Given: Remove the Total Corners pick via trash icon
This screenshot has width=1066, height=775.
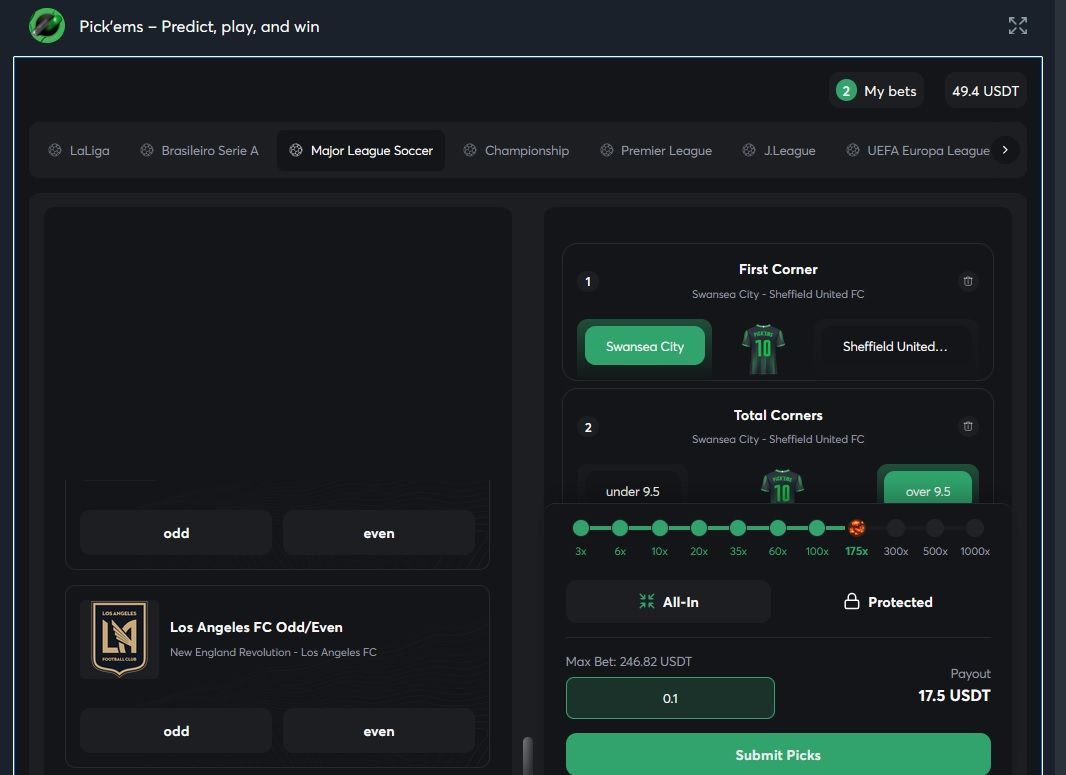Looking at the screenshot, I should tap(968, 426).
